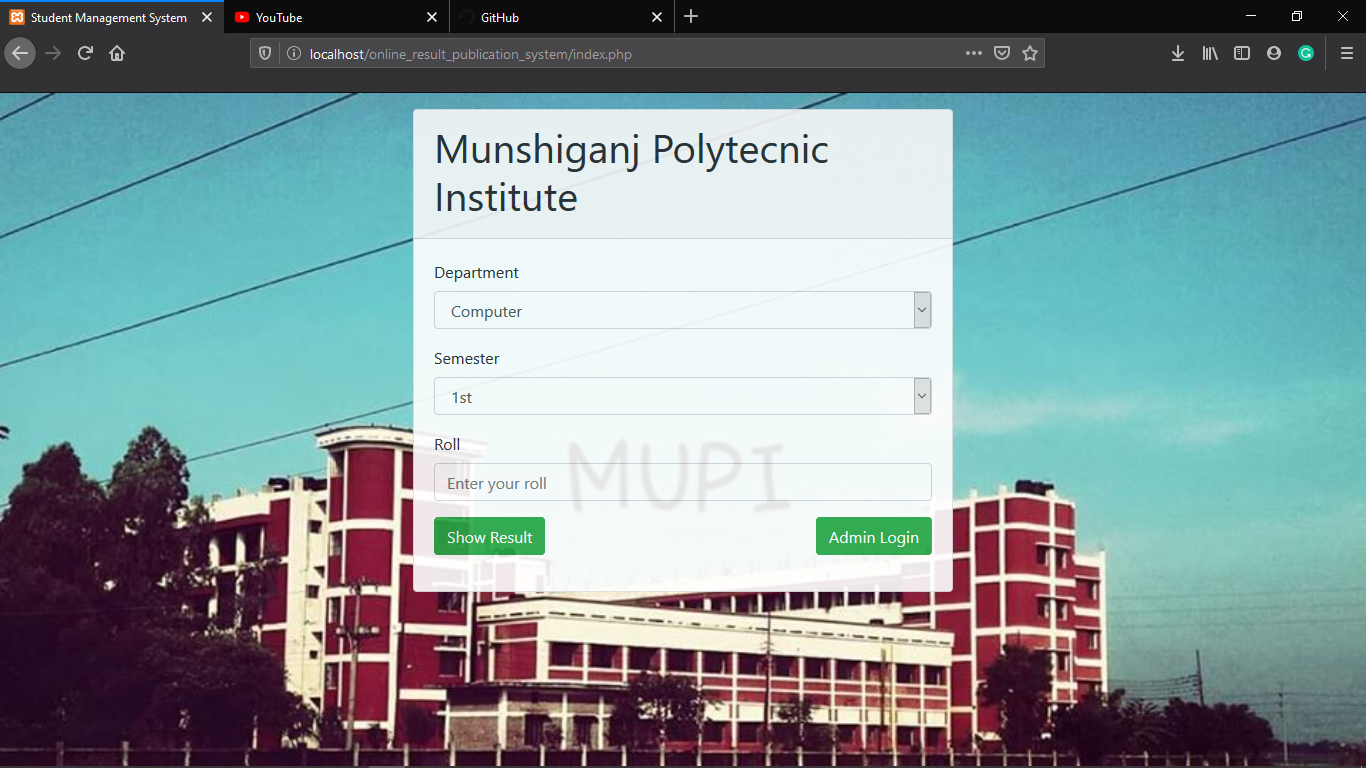Click the tracking protection shield icon
This screenshot has height=768, width=1366.
264,53
